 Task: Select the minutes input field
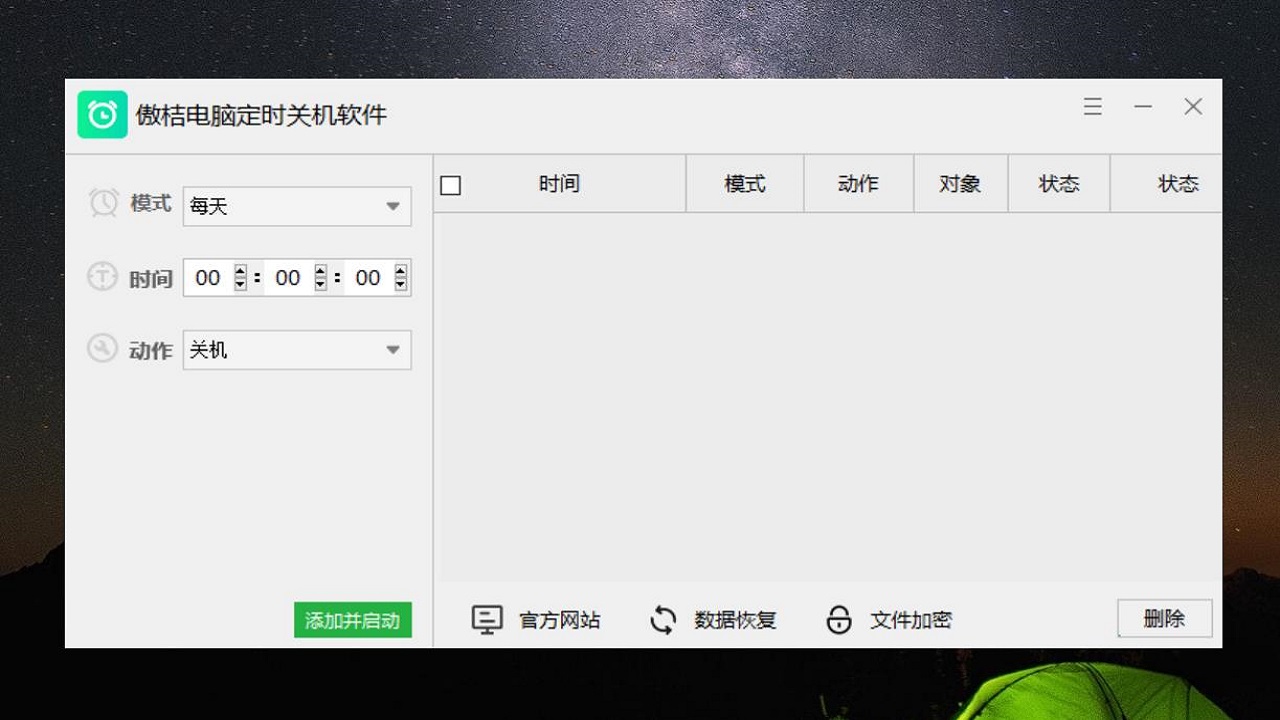click(288, 278)
